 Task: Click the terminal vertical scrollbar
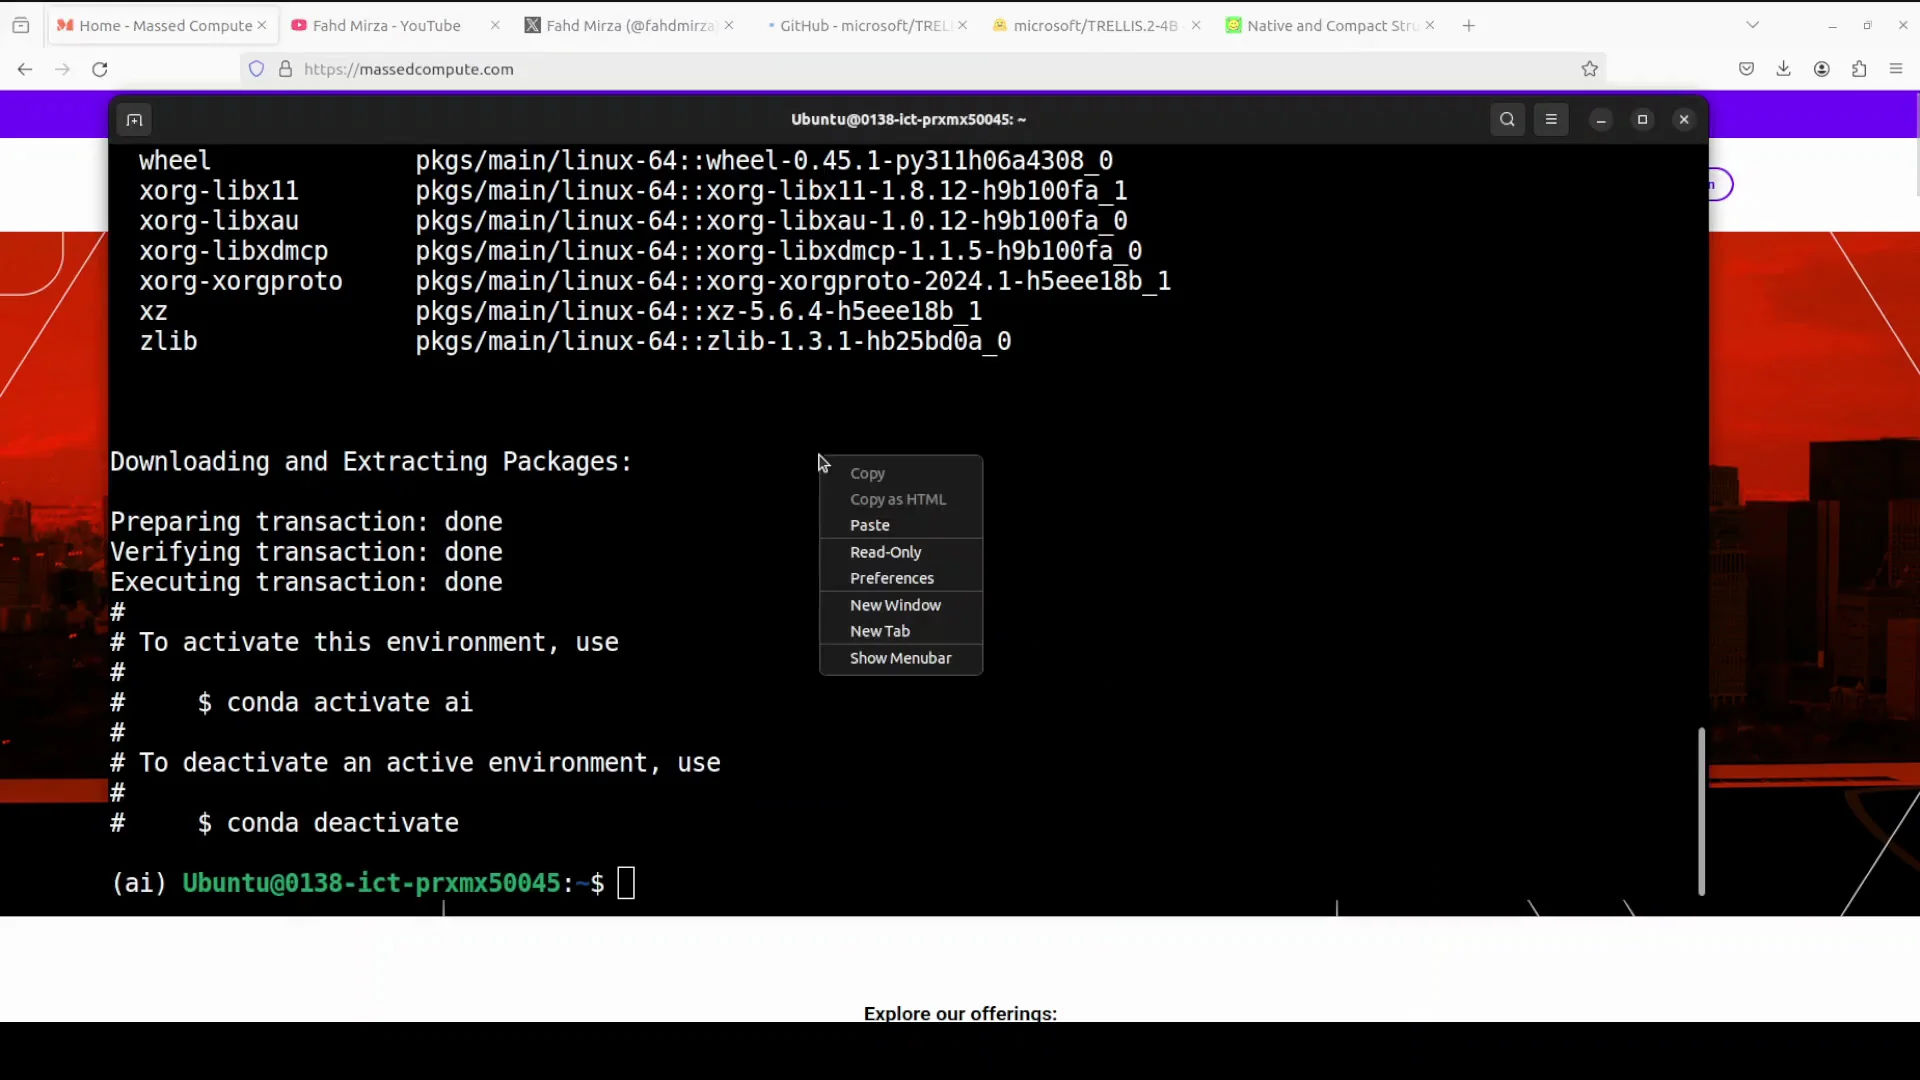tap(1701, 810)
